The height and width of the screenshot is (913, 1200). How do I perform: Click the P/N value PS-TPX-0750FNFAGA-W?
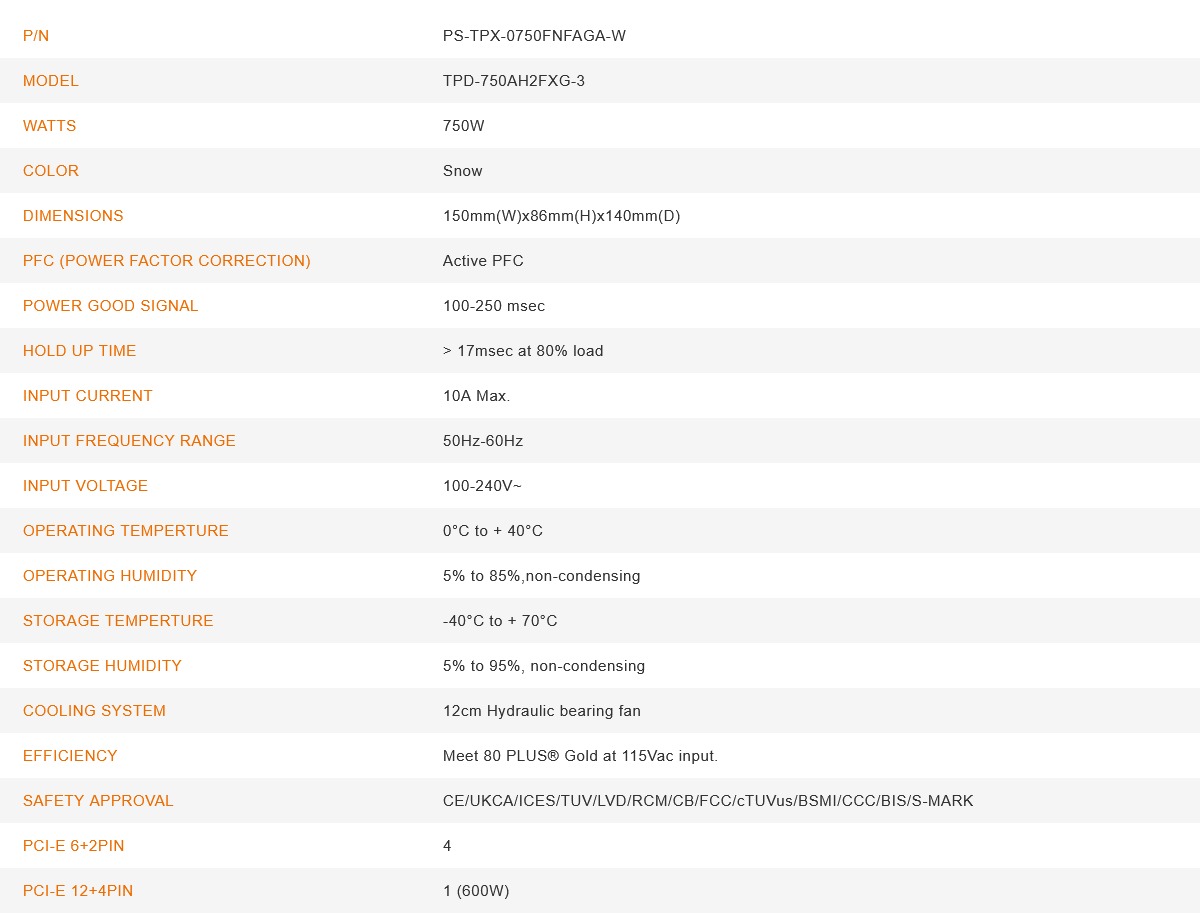(x=534, y=36)
